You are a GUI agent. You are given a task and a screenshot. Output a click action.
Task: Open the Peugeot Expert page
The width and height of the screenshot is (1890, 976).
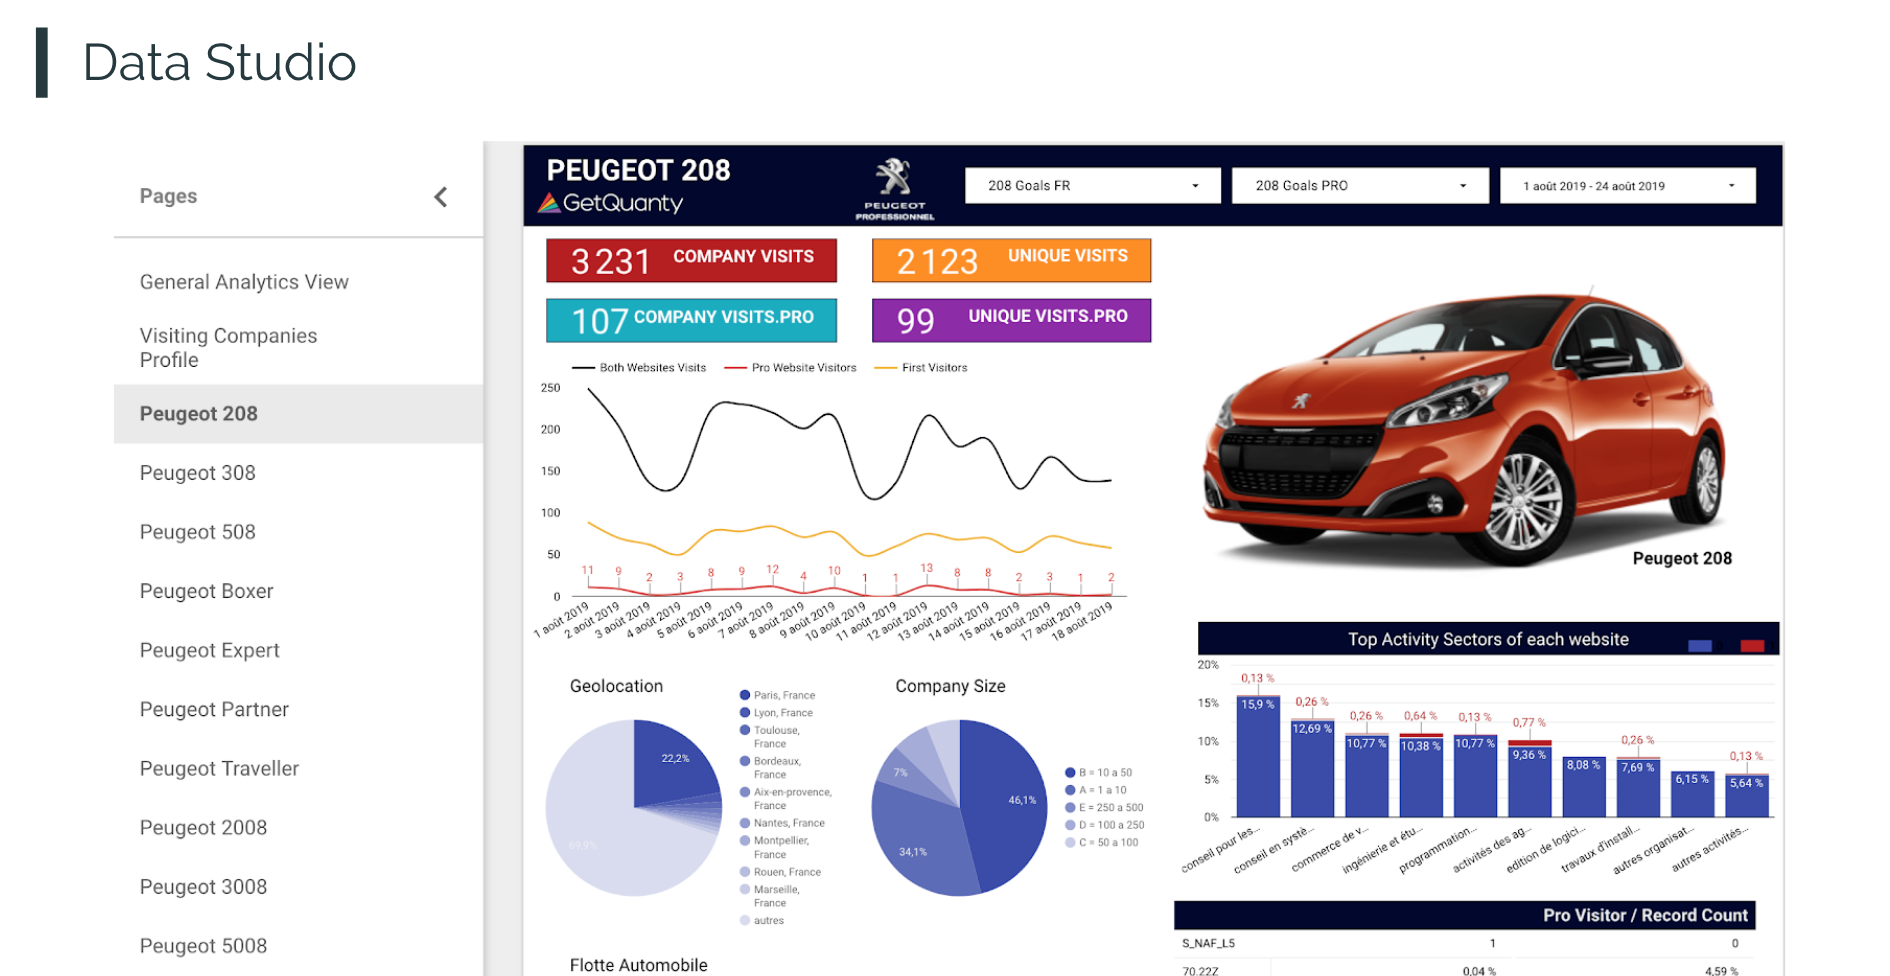[x=210, y=650]
